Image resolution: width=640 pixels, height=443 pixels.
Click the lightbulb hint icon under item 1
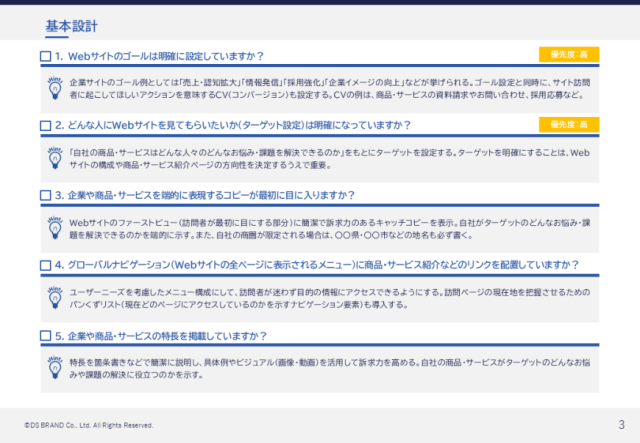(x=55, y=88)
